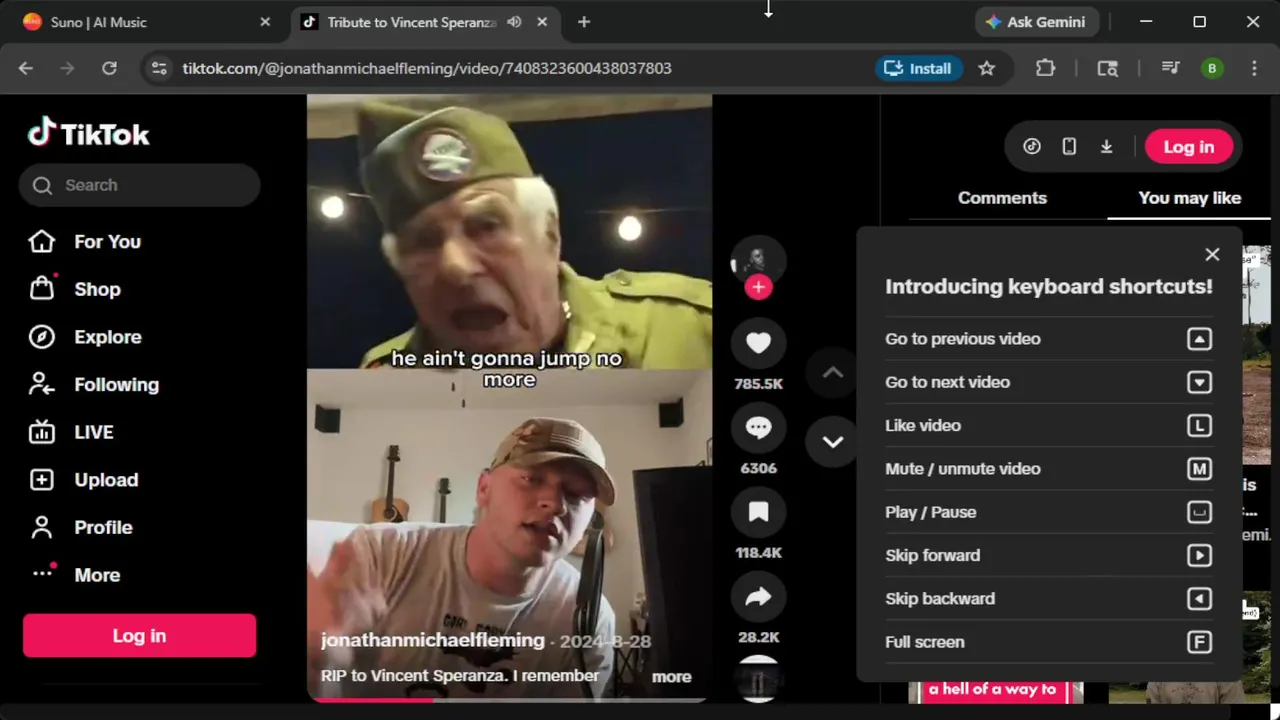Image resolution: width=1280 pixels, height=720 pixels.
Task: Click the Skip forward shortcut text
Action: [x=932, y=555]
